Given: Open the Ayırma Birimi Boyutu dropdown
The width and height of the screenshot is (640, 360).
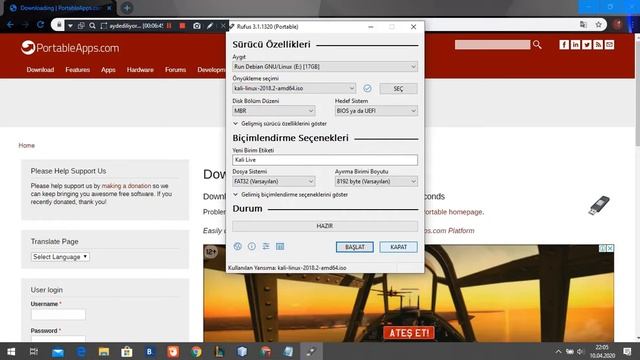Looking at the screenshot, I should (x=376, y=181).
